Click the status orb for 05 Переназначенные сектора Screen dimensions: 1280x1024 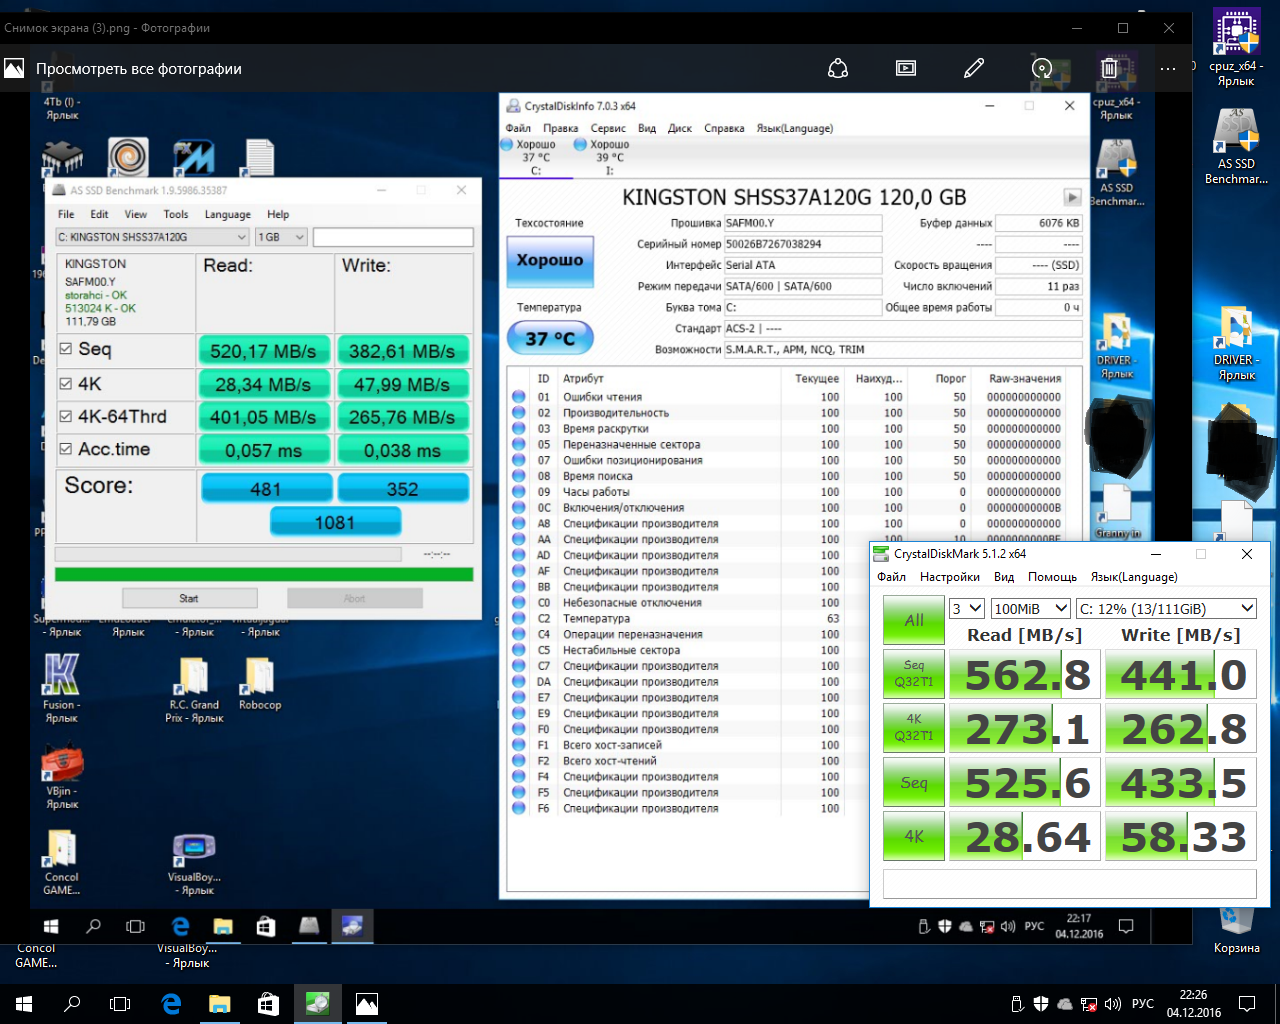[x=519, y=444]
